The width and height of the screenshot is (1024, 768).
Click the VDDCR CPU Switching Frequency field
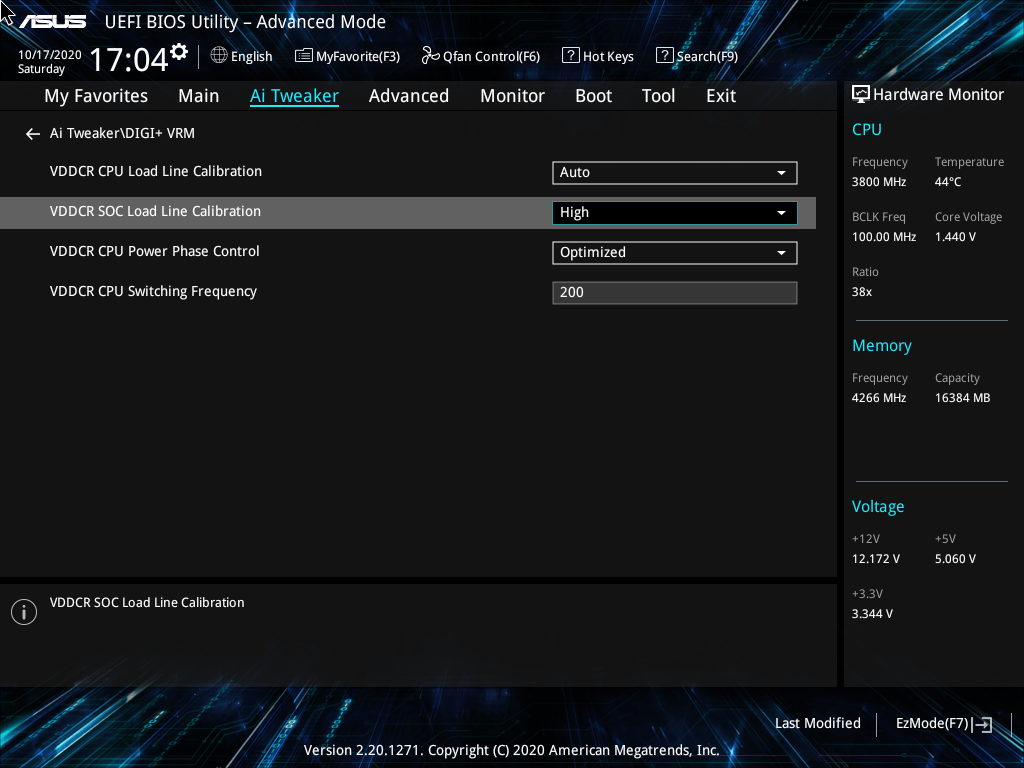pyautogui.click(x=675, y=293)
